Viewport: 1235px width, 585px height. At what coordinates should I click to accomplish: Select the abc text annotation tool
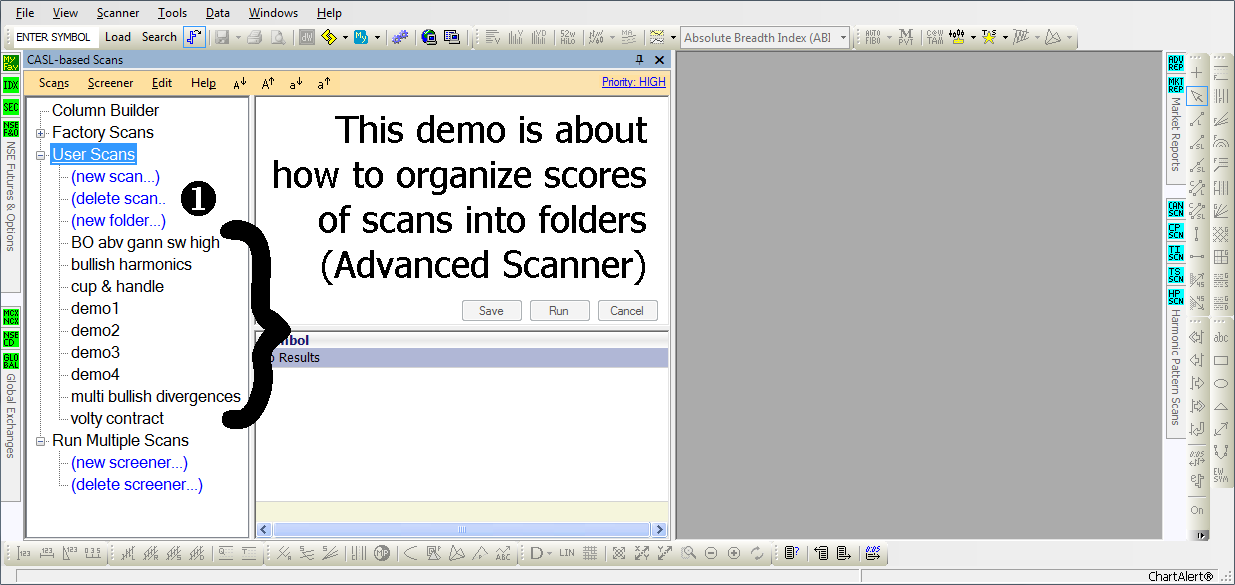1221,338
